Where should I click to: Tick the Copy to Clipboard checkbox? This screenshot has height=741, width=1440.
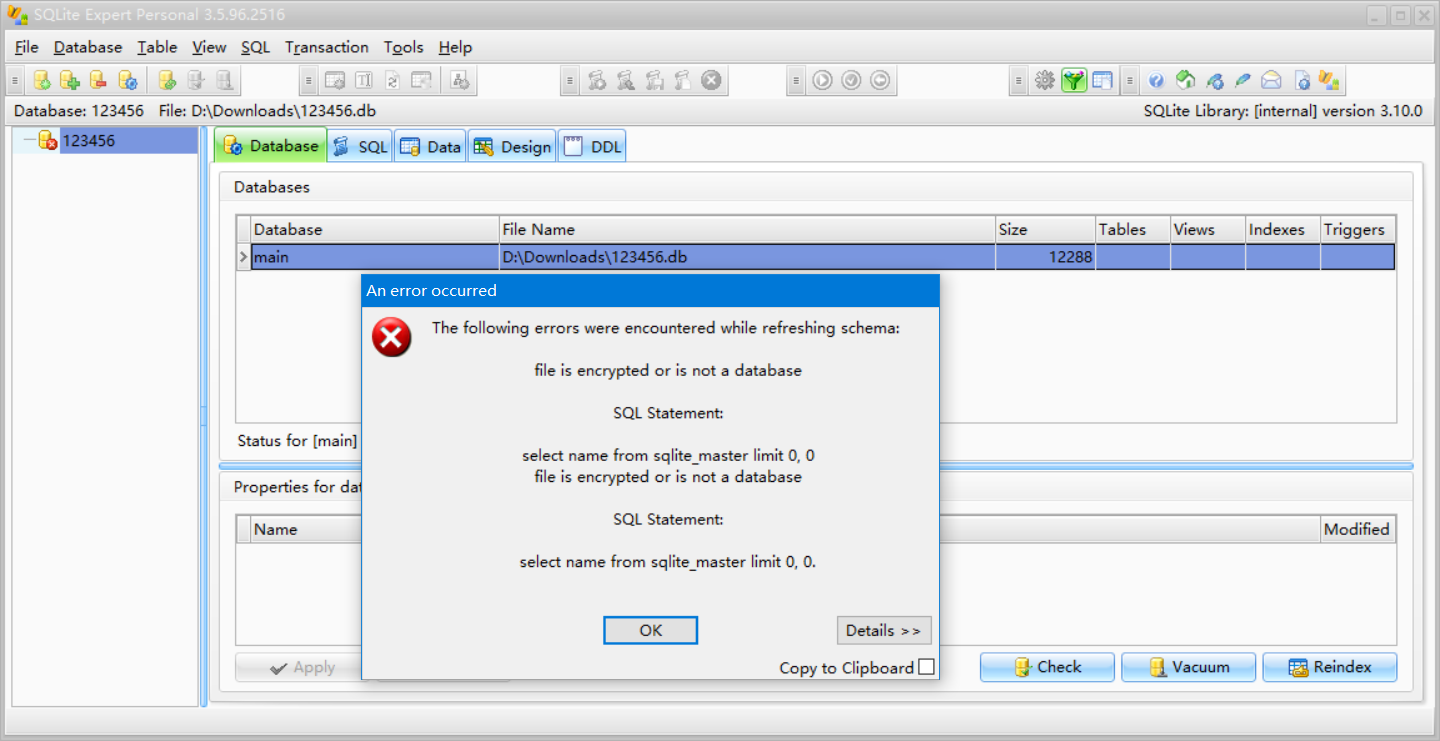(x=926, y=667)
